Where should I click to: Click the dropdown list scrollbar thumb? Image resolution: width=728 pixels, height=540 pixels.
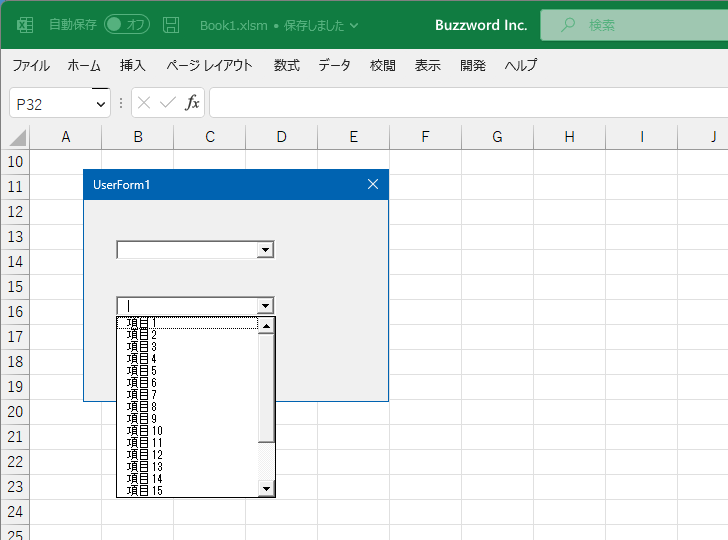pyautogui.click(x=266, y=388)
